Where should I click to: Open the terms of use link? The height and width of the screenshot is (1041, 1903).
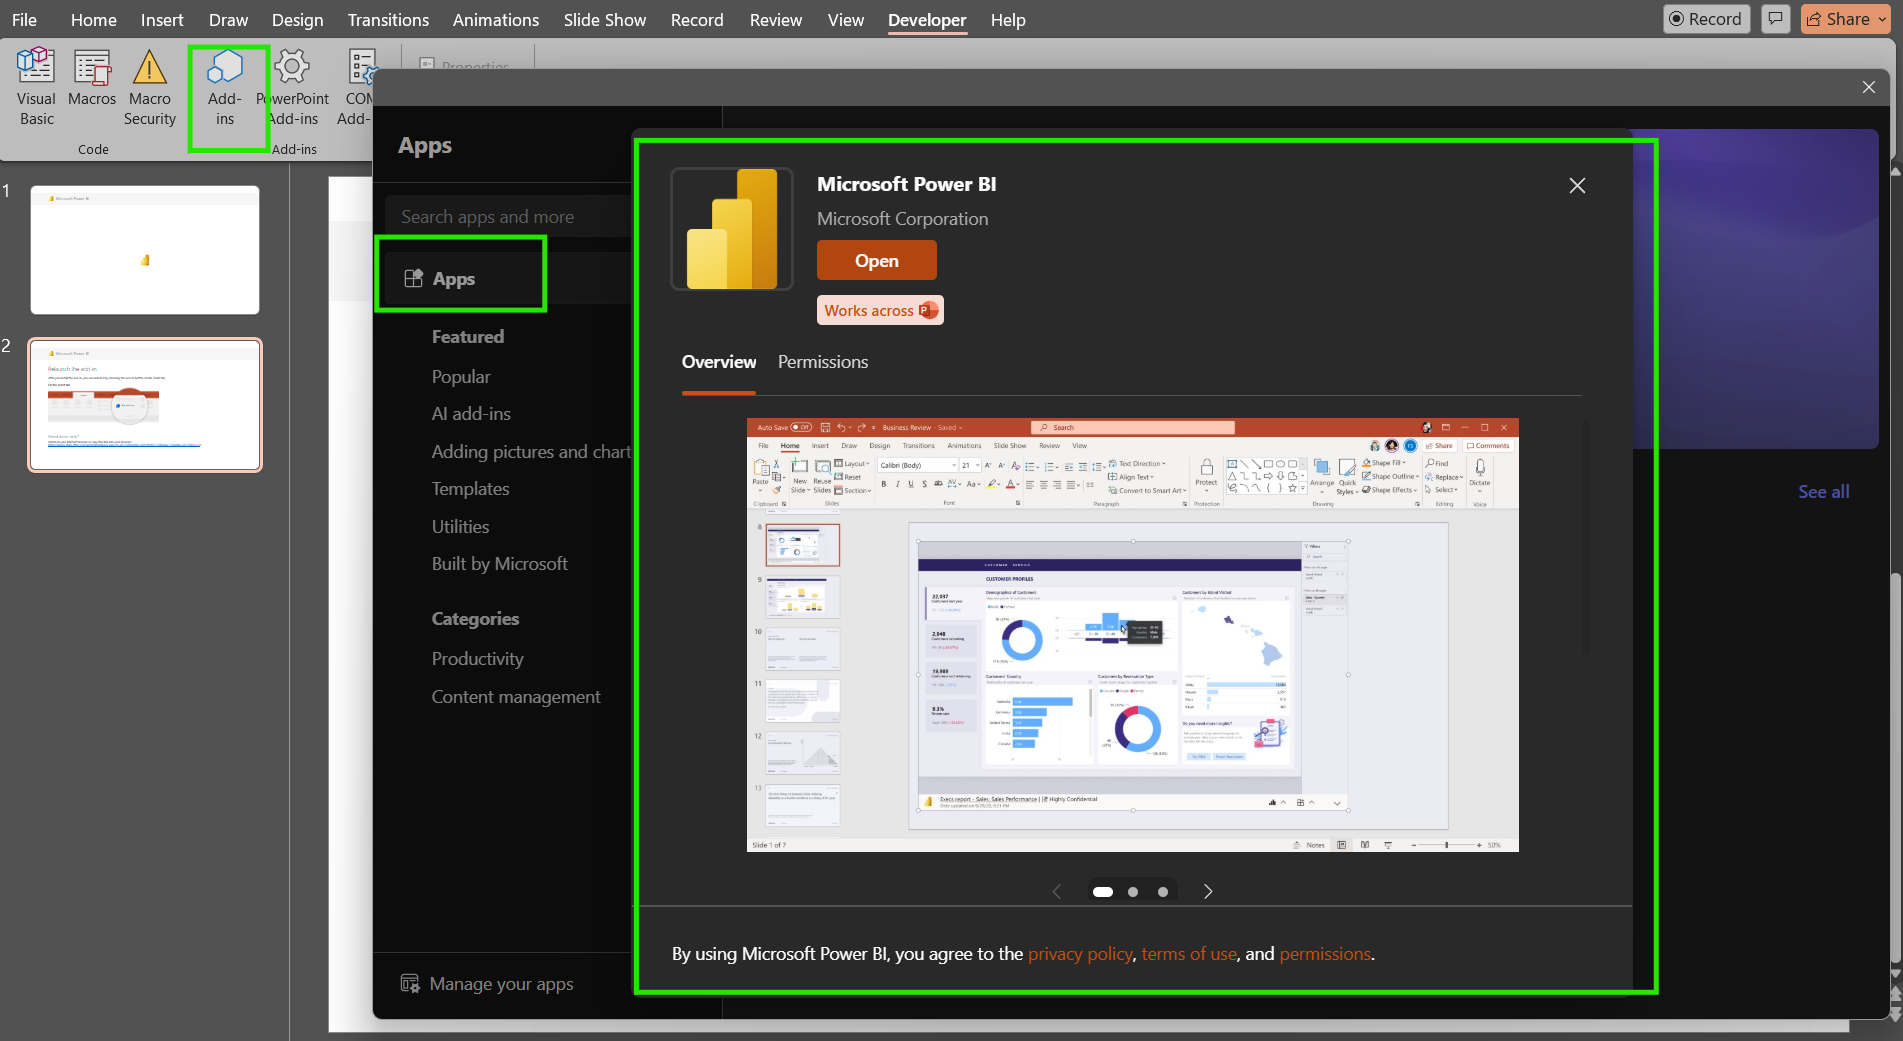pos(1189,954)
